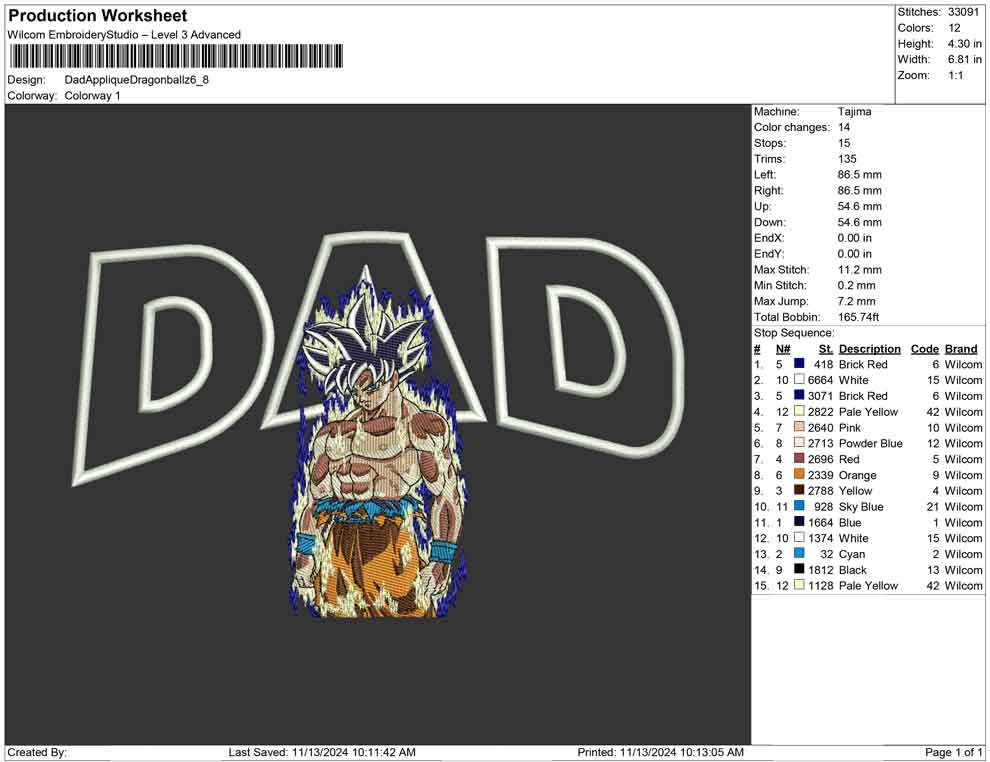Click the Goku embroidery figure in the preview
990x762 pixels.
379,442
